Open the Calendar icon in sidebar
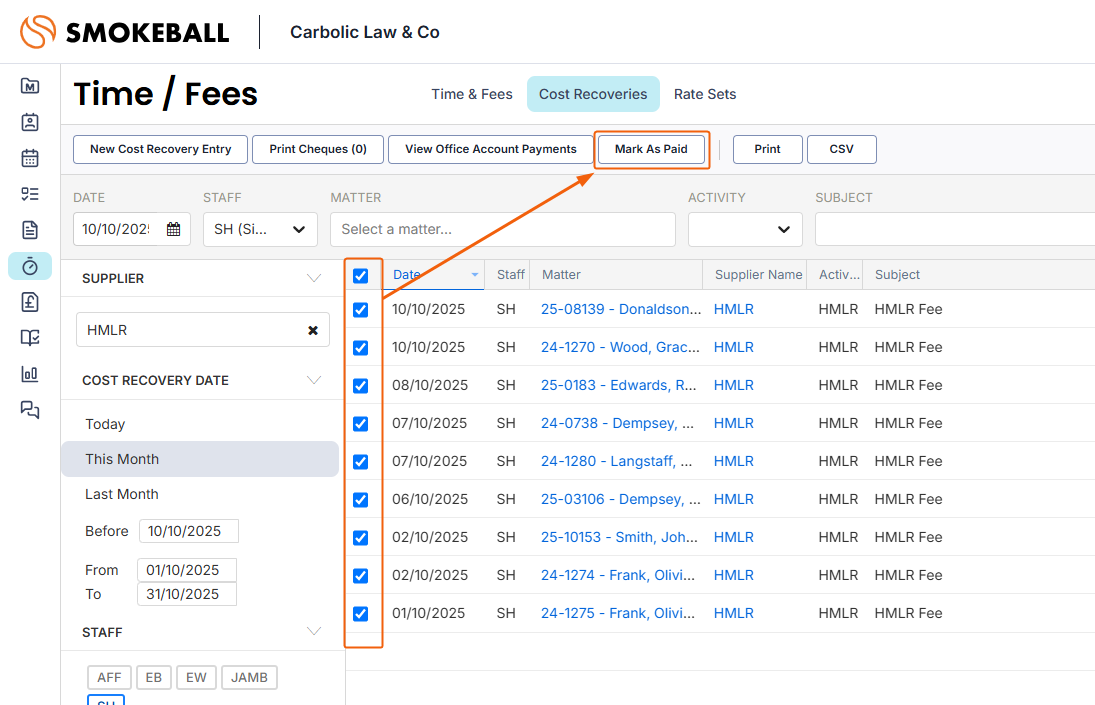Screen dimensions: 1095x705 click(x=30, y=158)
